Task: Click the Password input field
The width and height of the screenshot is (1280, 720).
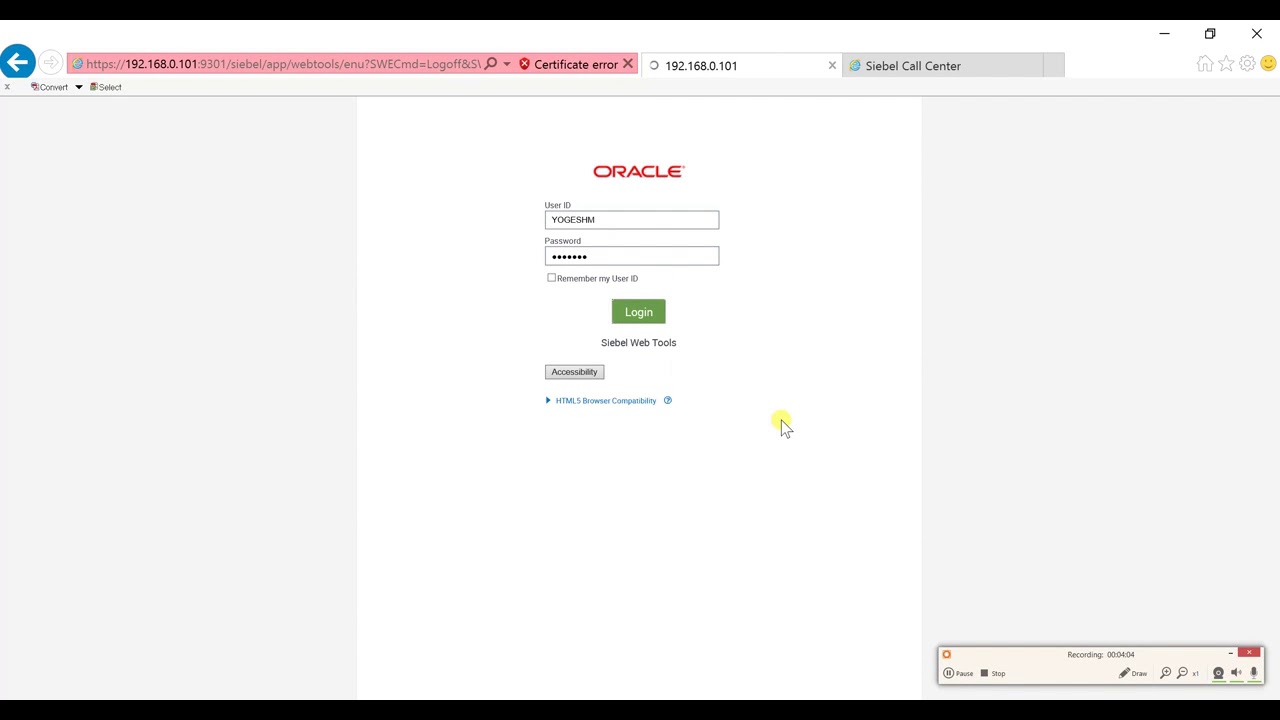Action: click(x=631, y=256)
